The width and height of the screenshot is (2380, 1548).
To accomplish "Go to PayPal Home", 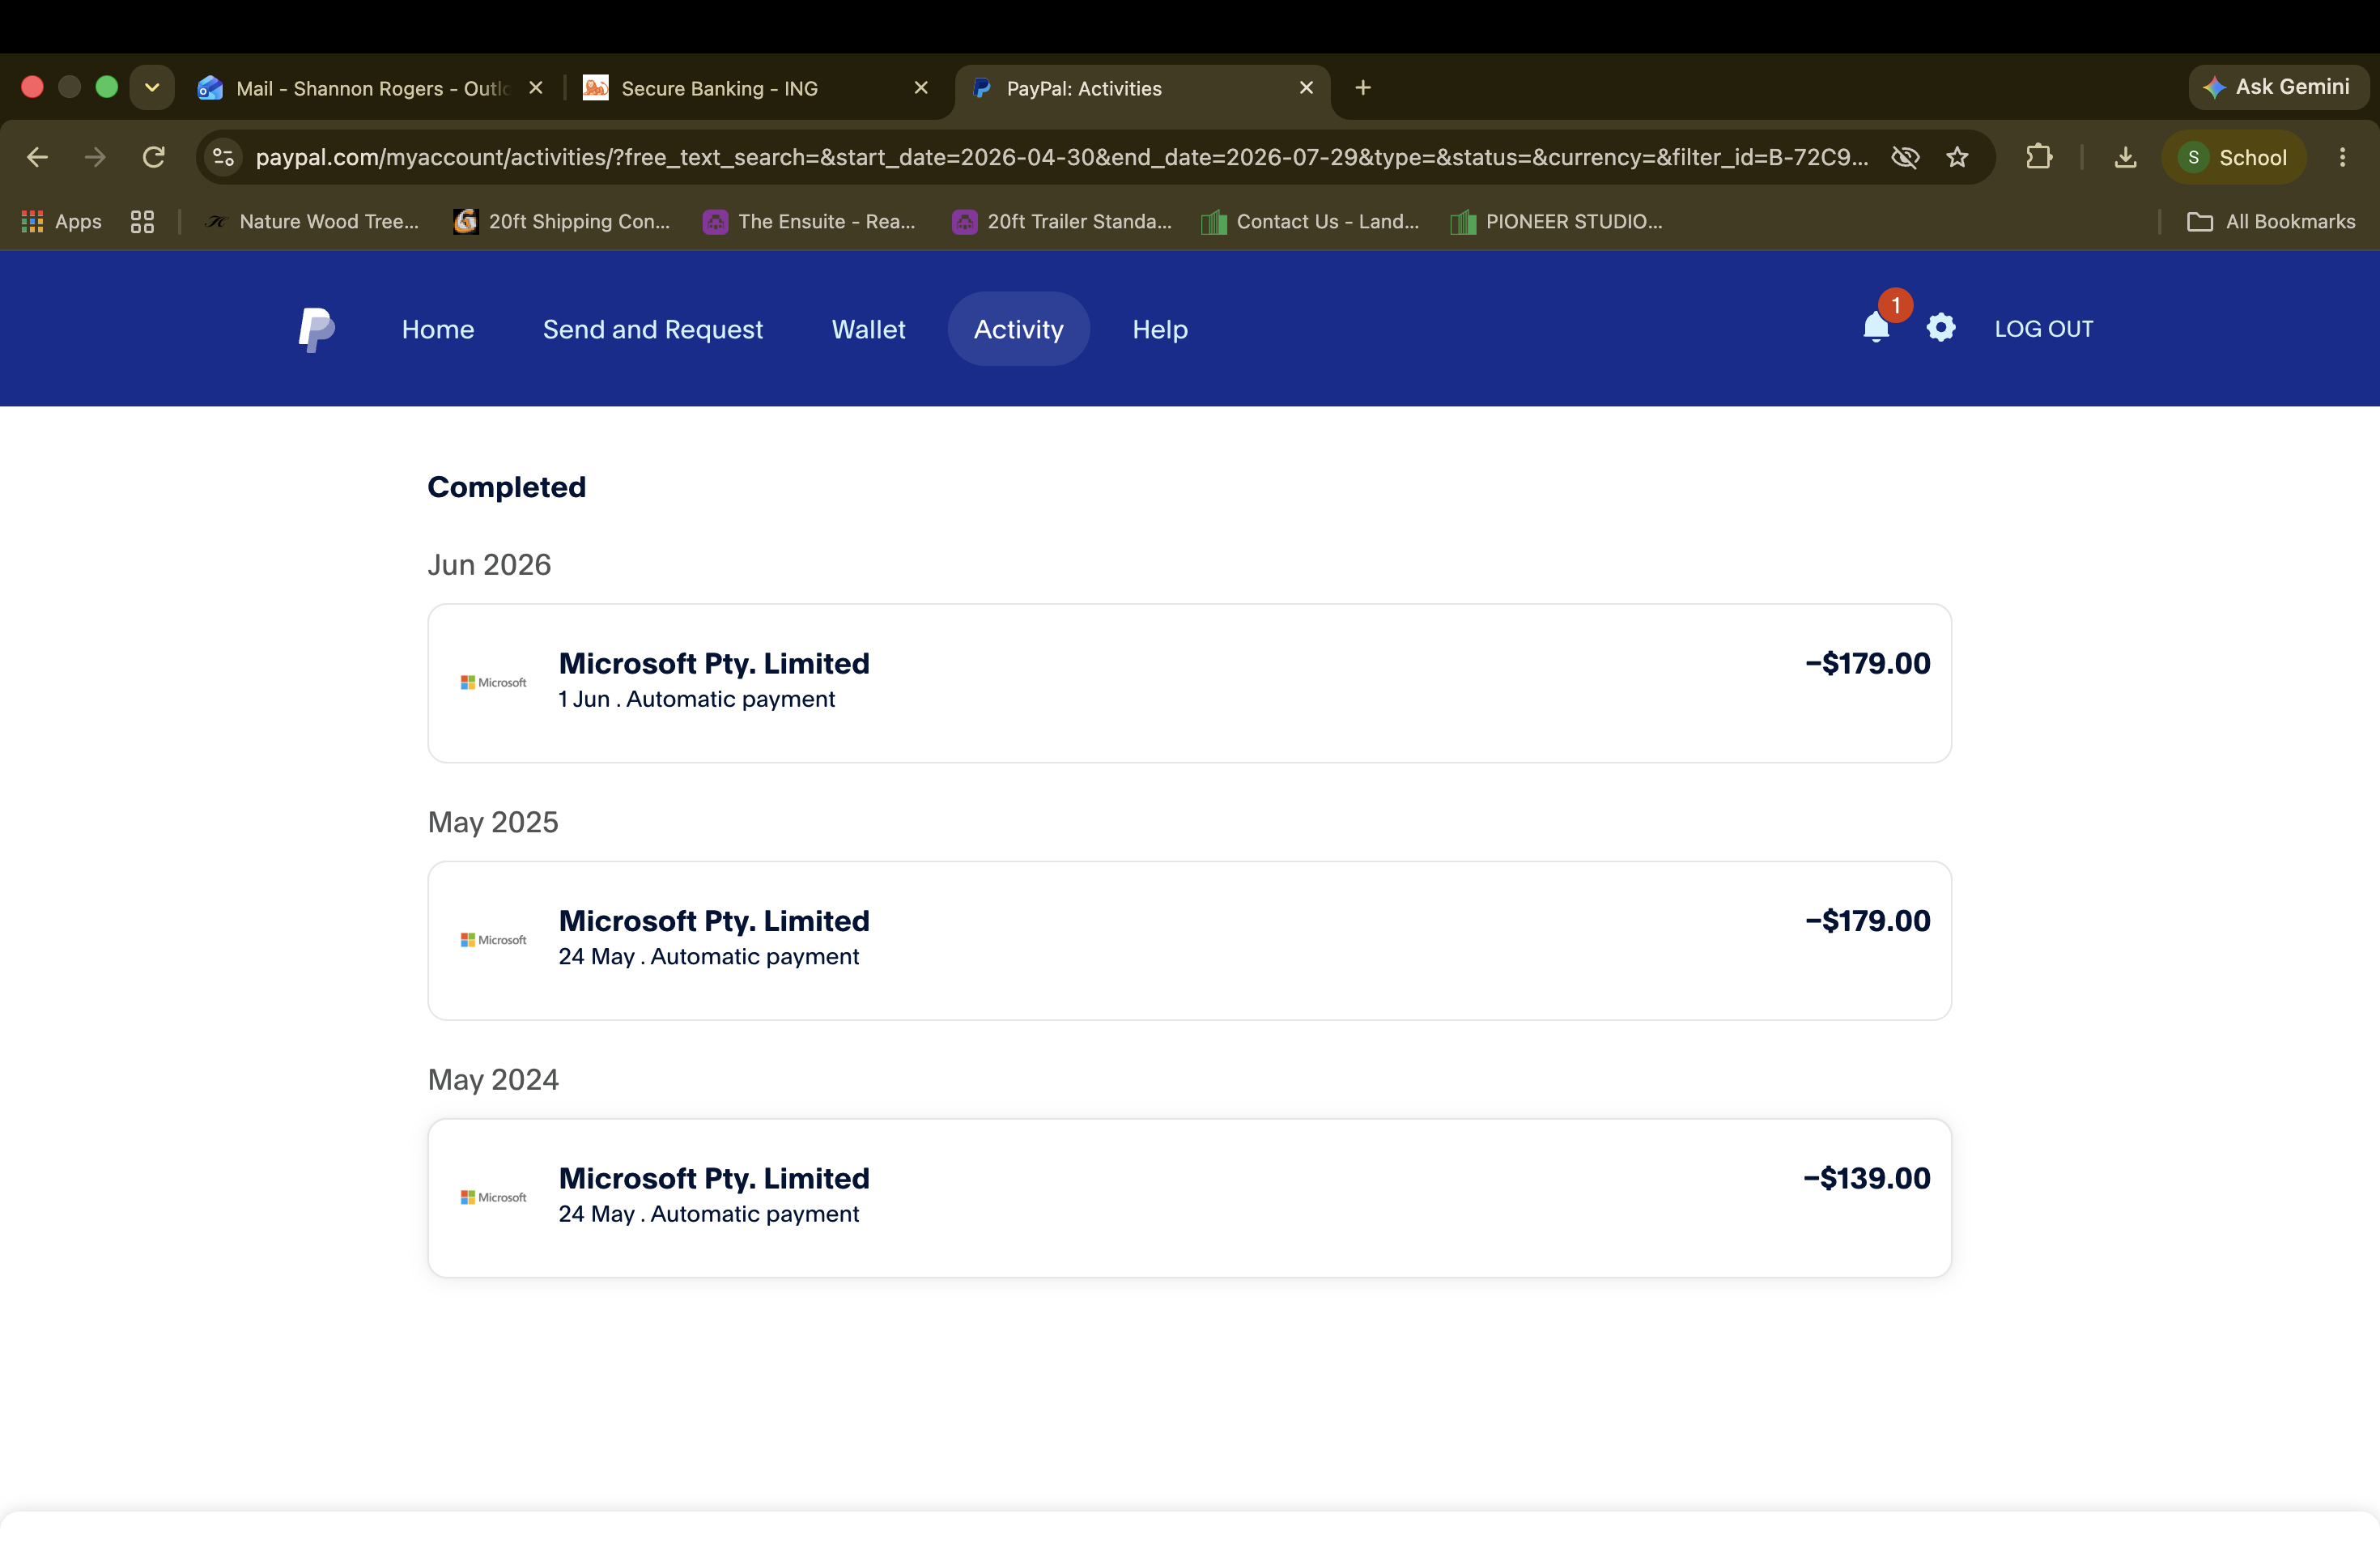I will 438,329.
